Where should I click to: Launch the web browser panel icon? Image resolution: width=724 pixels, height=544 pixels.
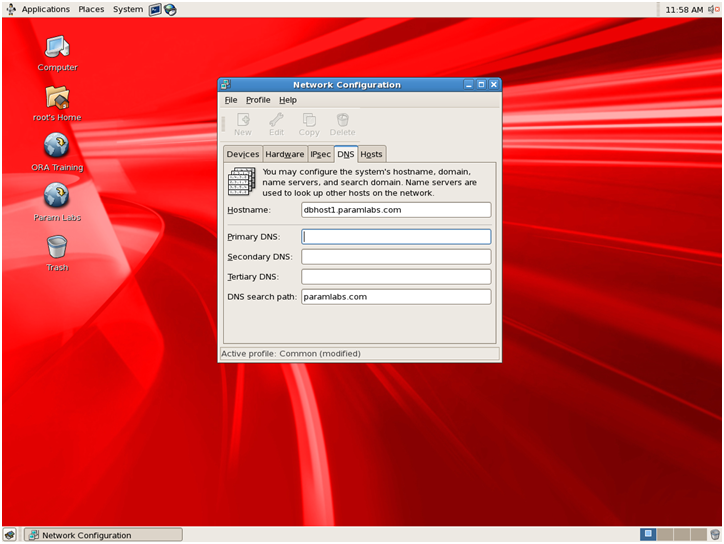click(x=170, y=9)
